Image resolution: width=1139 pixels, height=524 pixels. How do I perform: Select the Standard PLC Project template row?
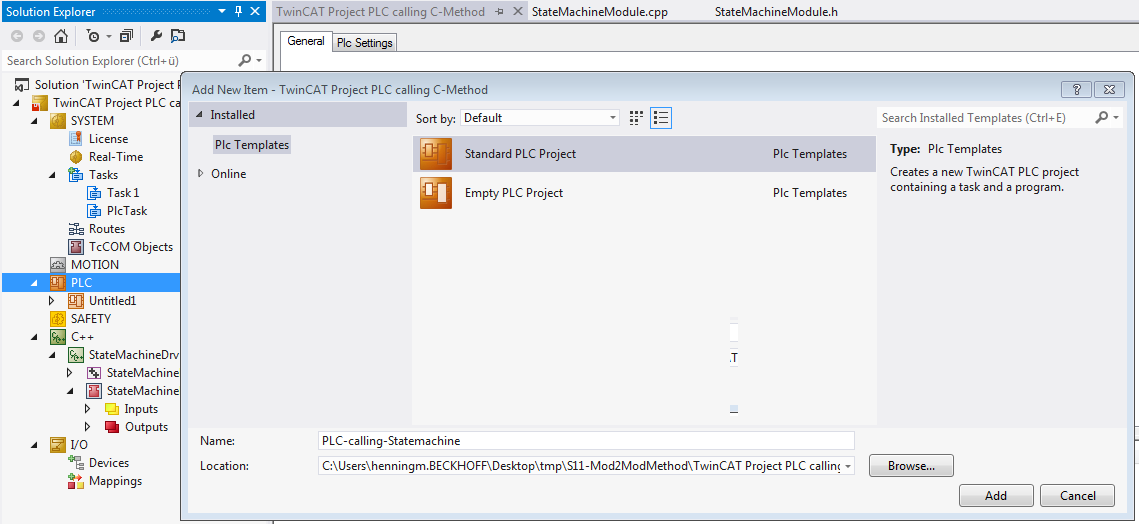click(x=644, y=154)
